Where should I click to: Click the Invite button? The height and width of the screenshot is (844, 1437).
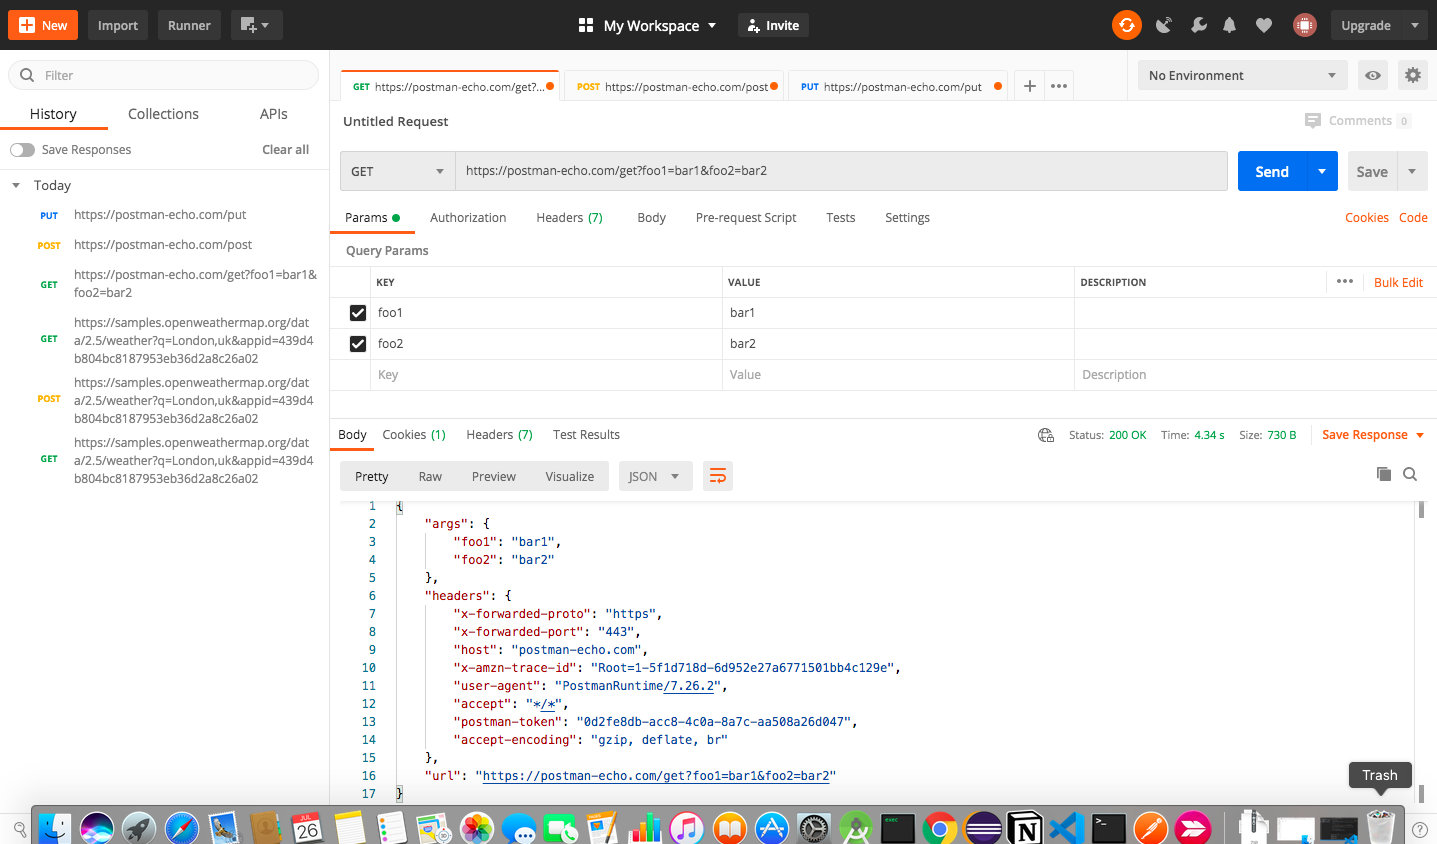pyautogui.click(x=773, y=25)
